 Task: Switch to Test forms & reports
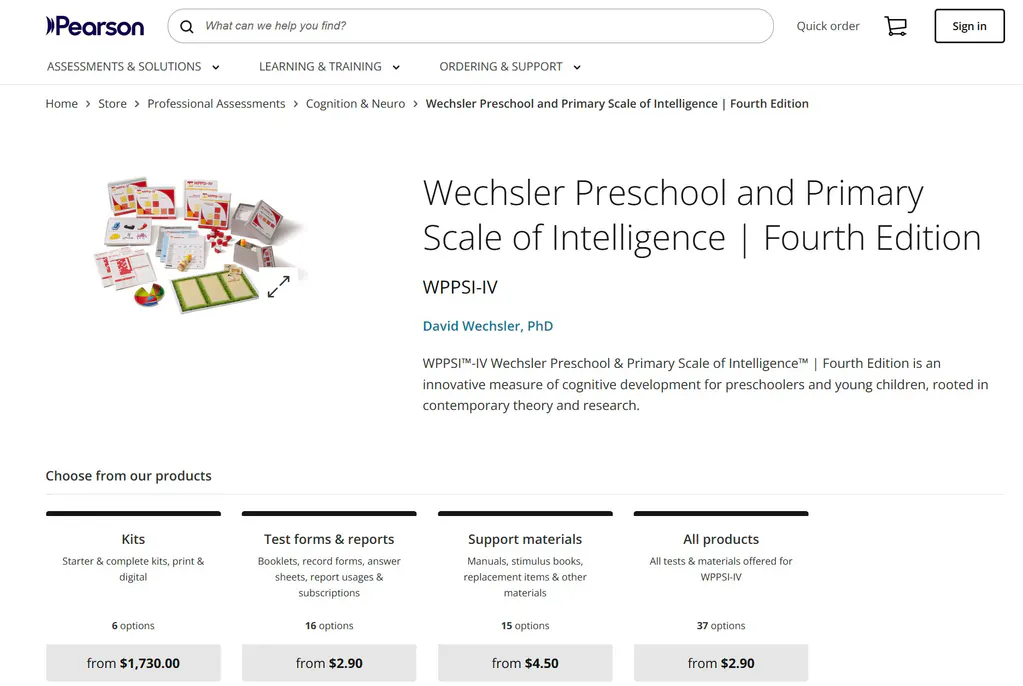pos(328,539)
